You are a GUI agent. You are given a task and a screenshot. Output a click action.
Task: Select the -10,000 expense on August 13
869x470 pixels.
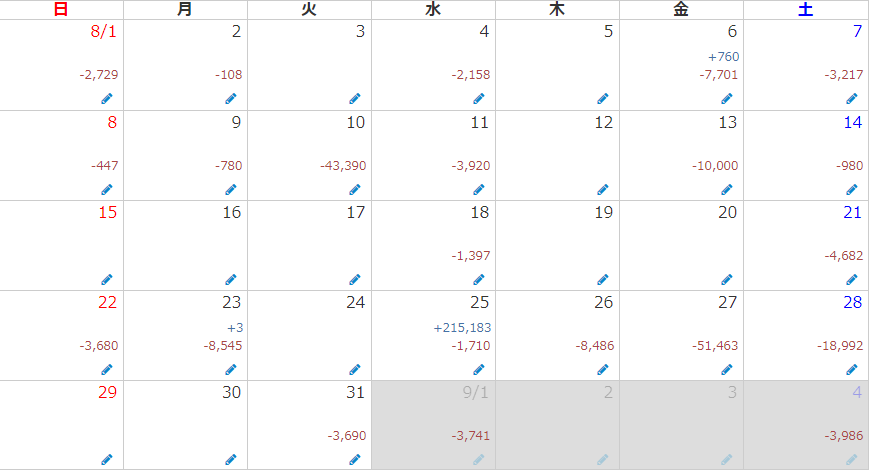(715, 165)
